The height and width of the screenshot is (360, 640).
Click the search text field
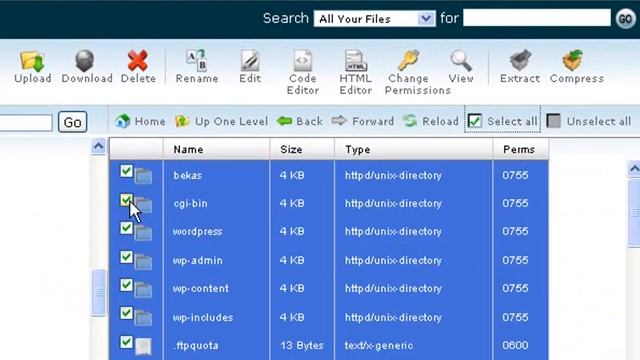[x=537, y=18]
